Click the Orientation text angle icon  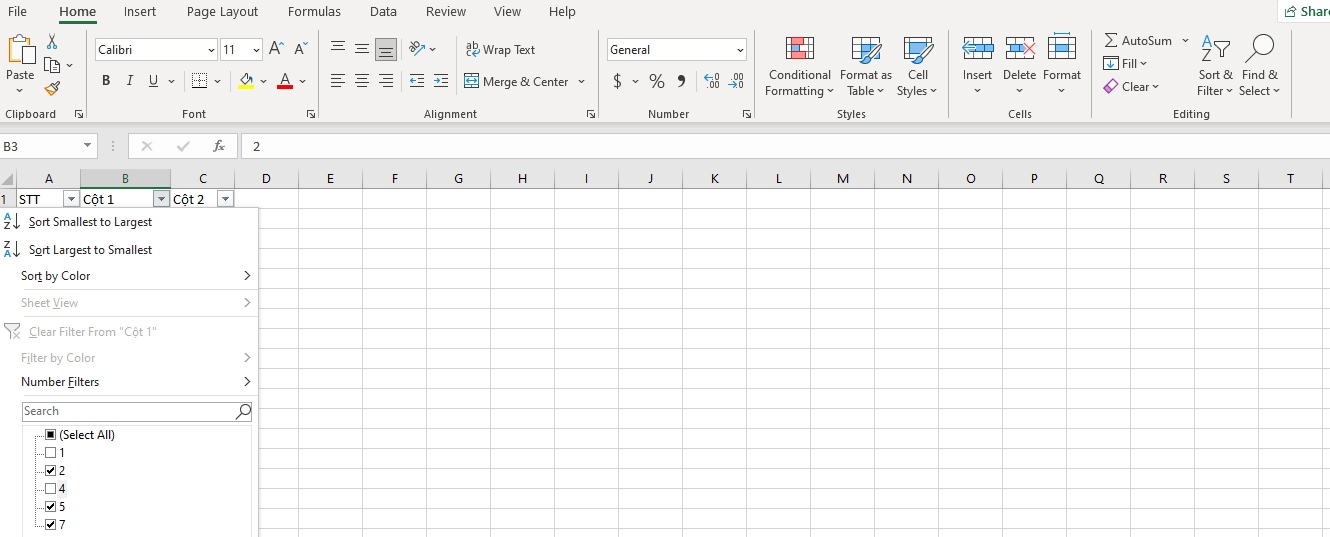point(417,49)
